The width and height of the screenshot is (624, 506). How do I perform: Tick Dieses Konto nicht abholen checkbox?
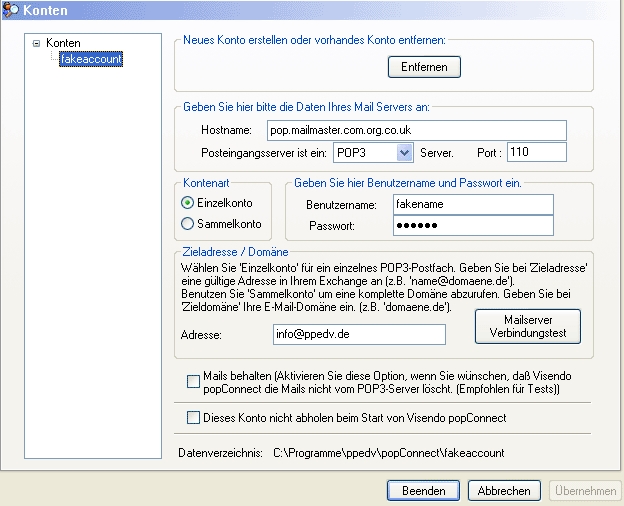[x=194, y=417]
